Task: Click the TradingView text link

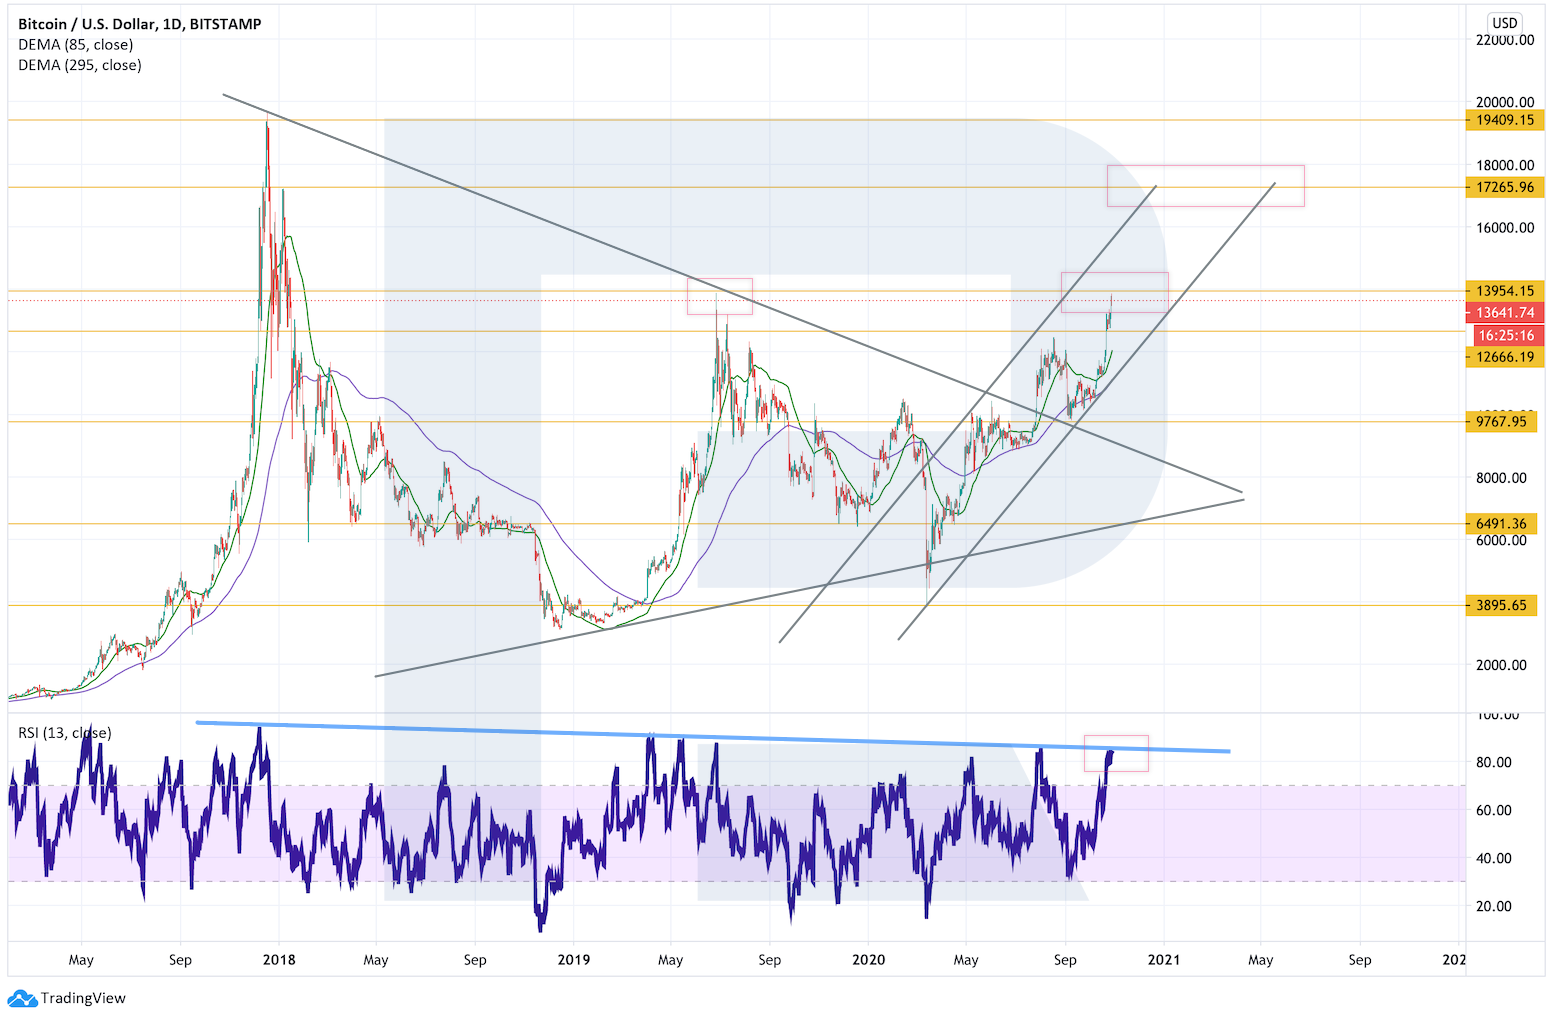Action: (x=83, y=998)
